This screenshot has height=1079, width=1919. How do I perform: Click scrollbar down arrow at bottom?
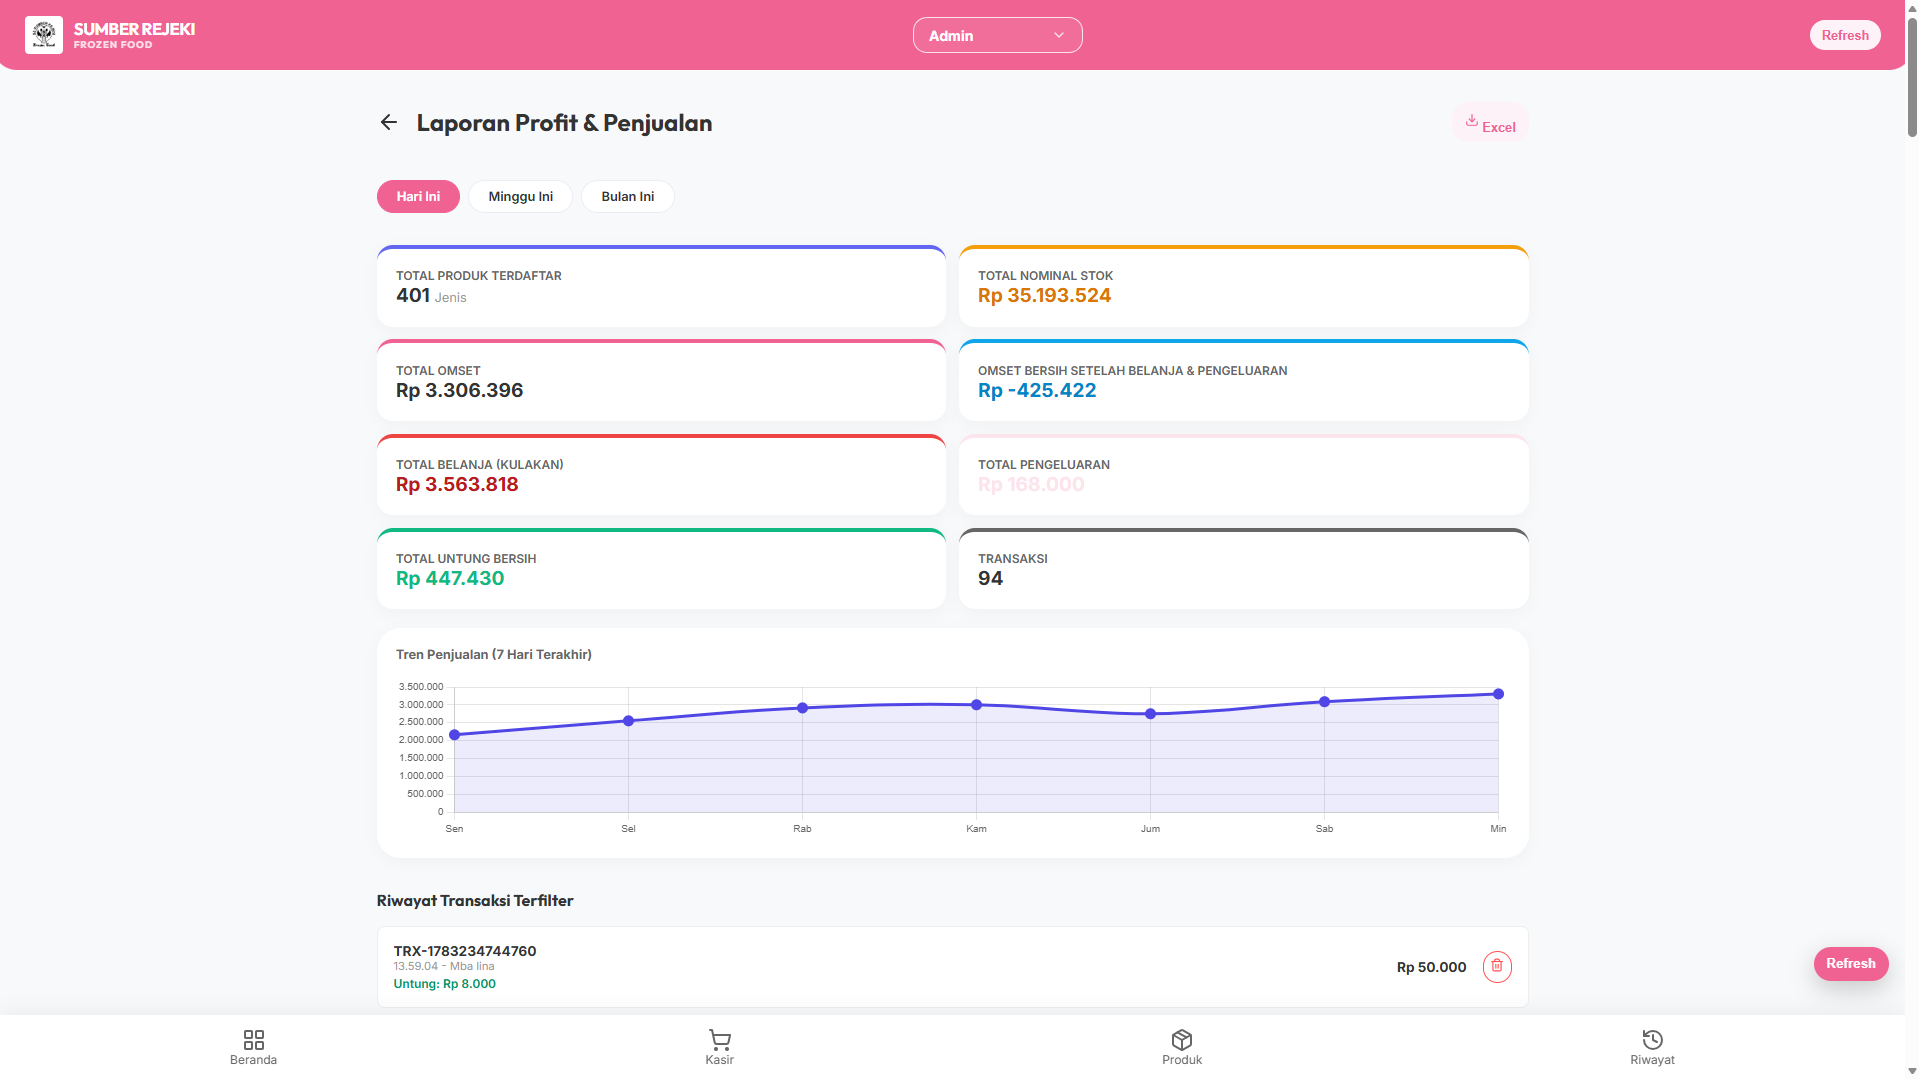click(1911, 1071)
